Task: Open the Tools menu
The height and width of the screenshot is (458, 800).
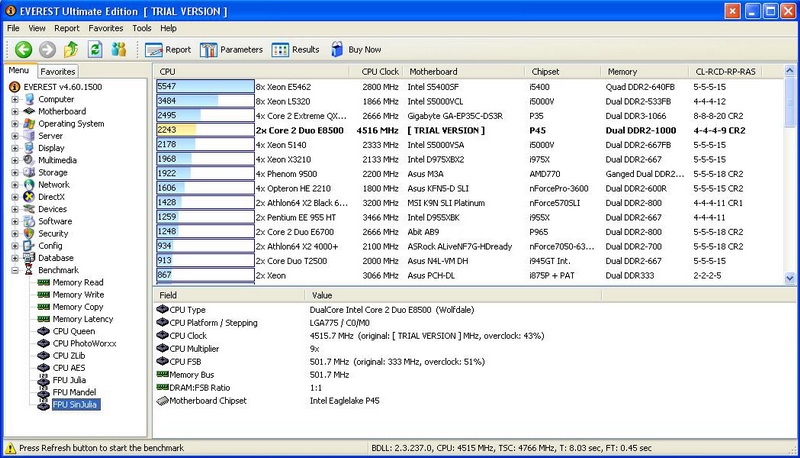Action: point(142,28)
